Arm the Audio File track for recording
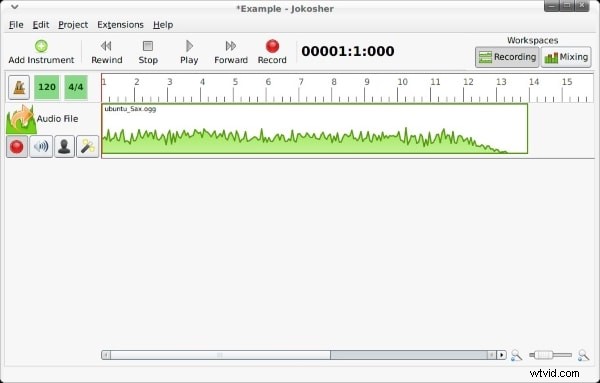 (16, 147)
